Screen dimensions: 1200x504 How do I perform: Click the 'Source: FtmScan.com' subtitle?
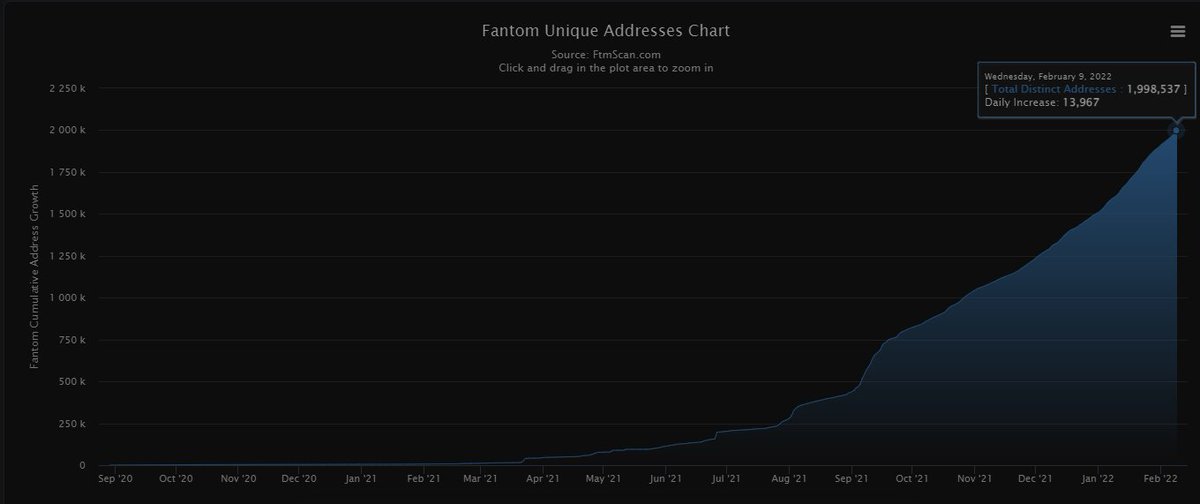[606, 55]
